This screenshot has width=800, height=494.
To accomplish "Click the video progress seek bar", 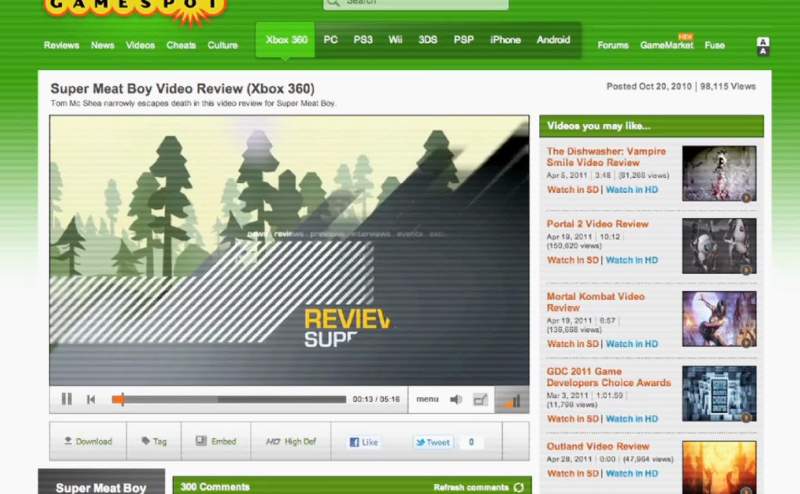I will (230, 399).
